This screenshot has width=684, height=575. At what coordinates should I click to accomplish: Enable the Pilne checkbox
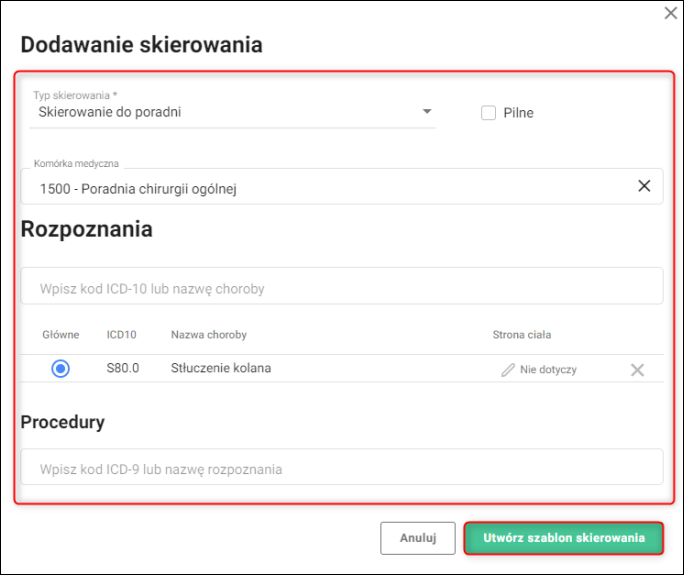click(x=489, y=113)
